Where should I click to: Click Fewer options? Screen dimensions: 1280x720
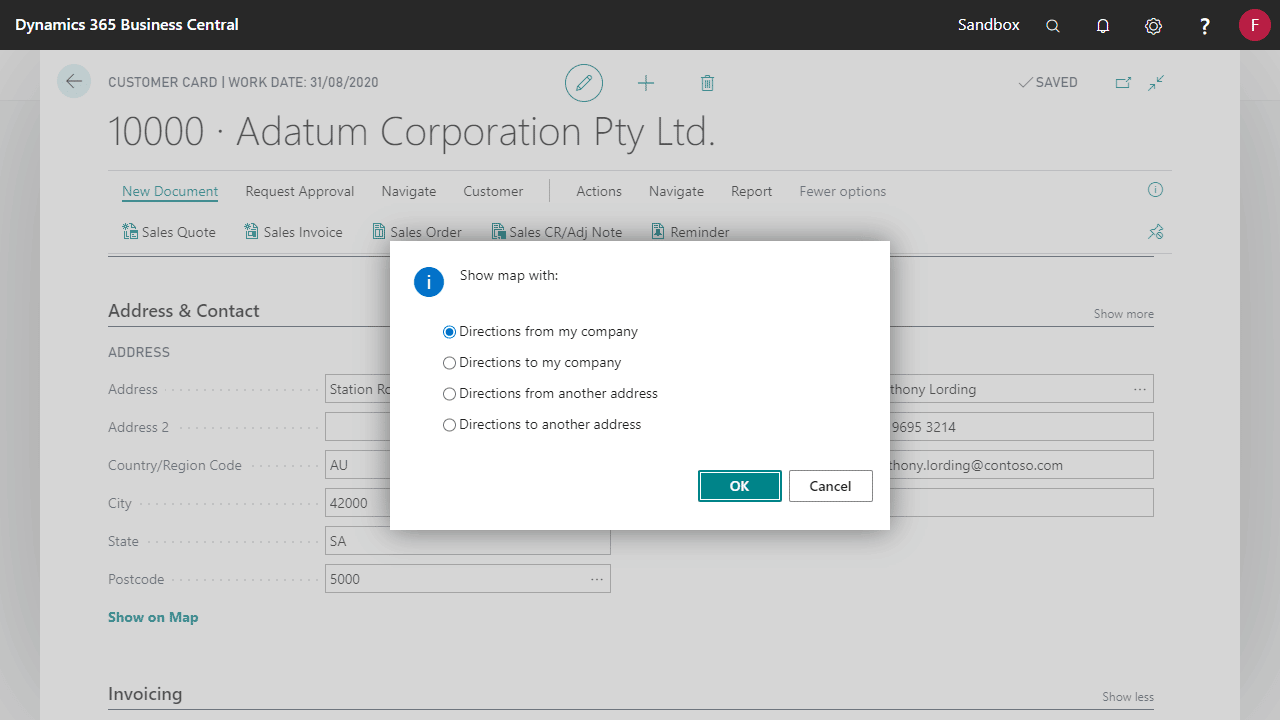[843, 191]
